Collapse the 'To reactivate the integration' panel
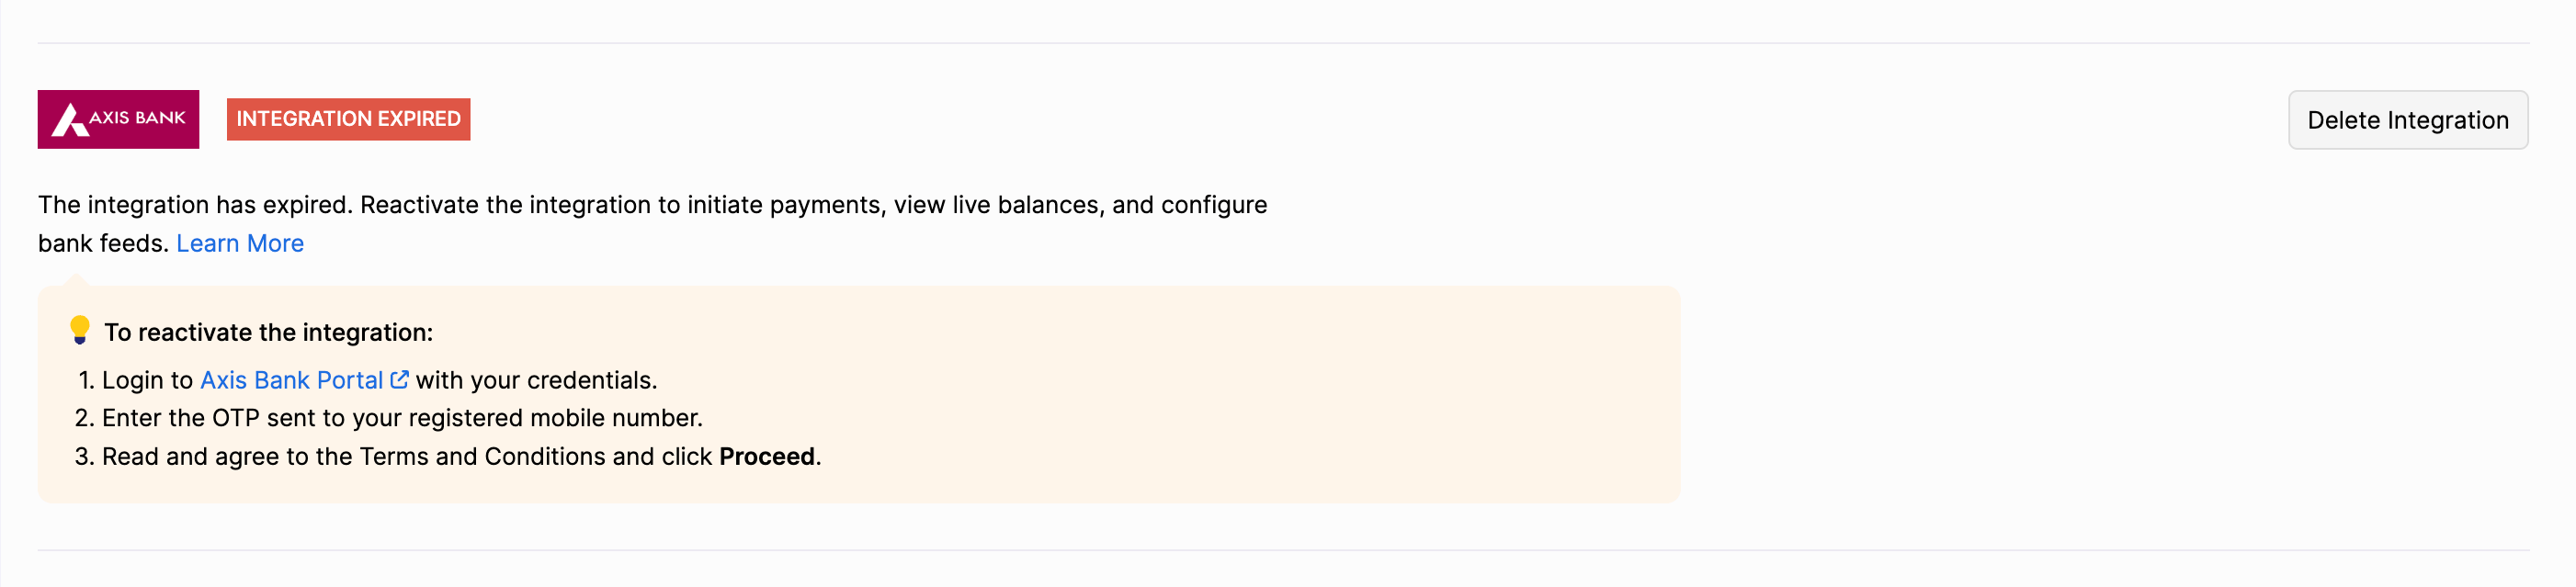 coord(270,332)
